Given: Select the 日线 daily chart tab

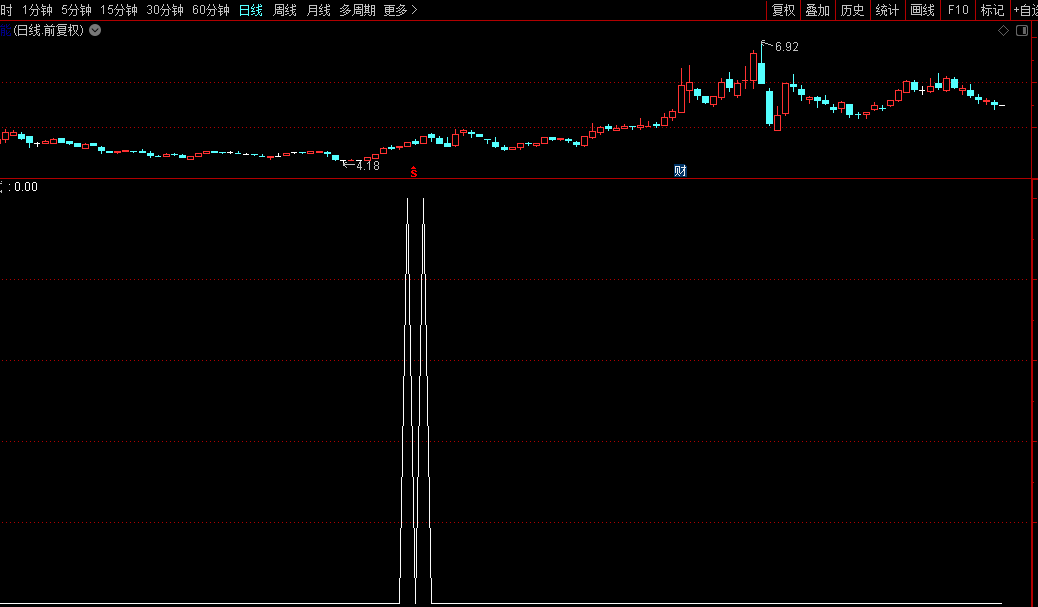Looking at the screenshot, I should 251,10.
